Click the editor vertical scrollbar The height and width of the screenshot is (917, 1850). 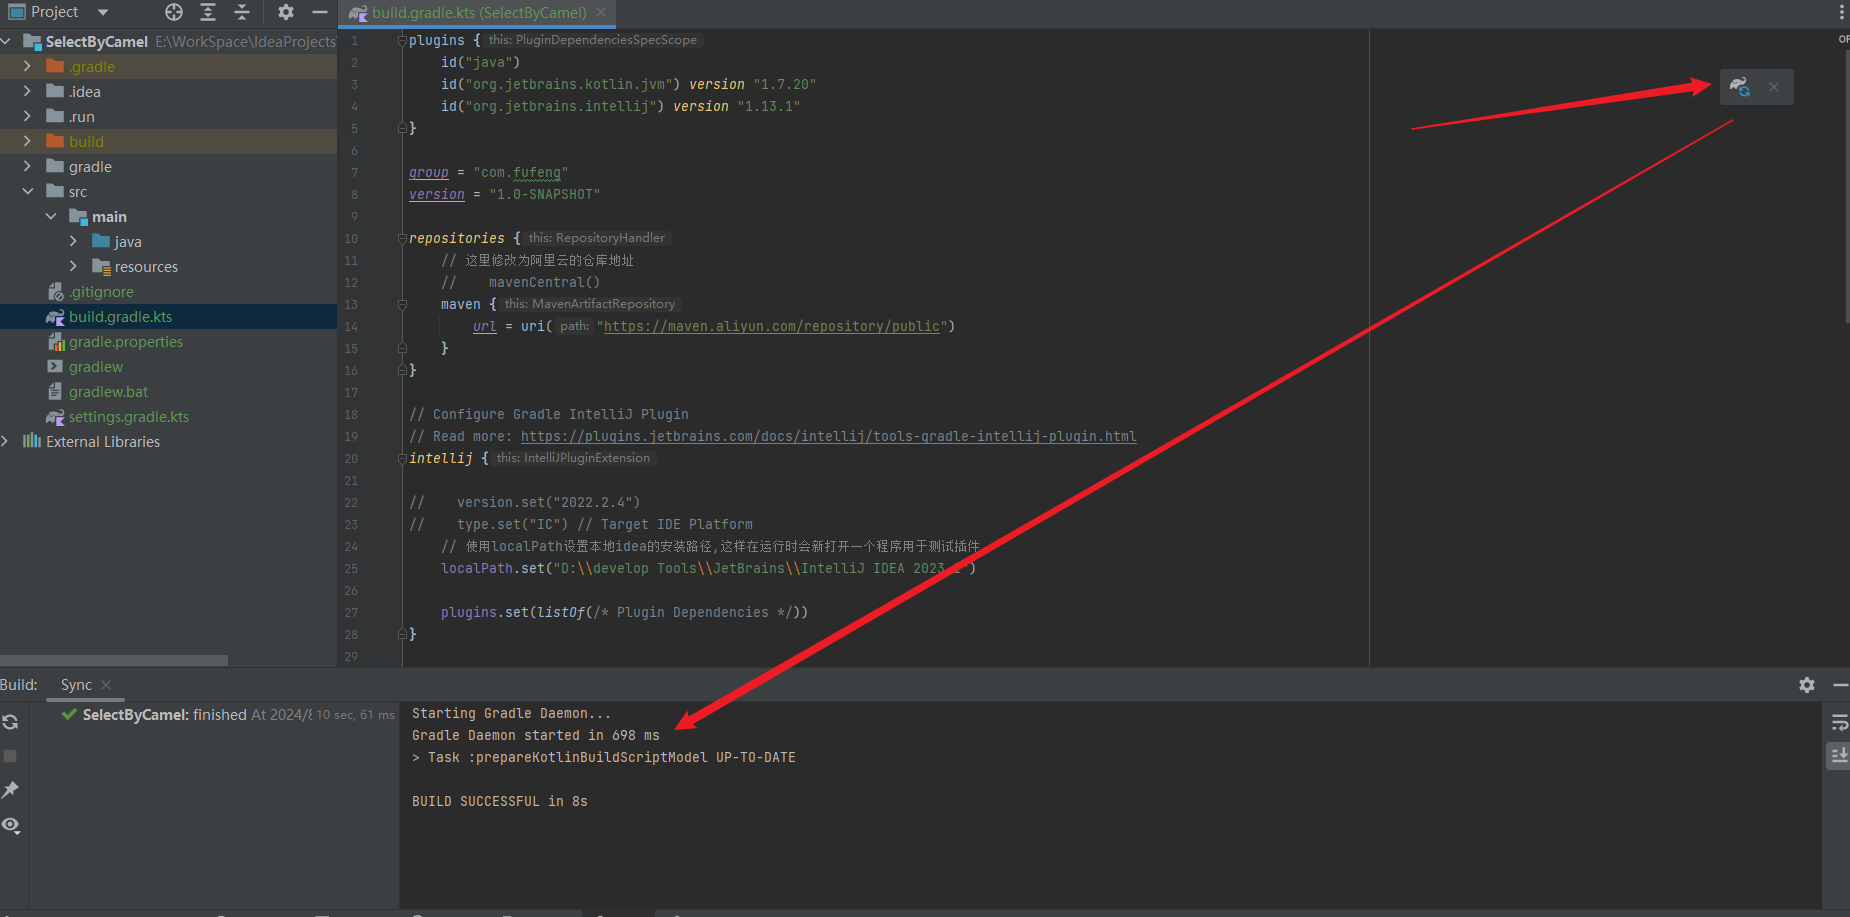[1846, 185]
